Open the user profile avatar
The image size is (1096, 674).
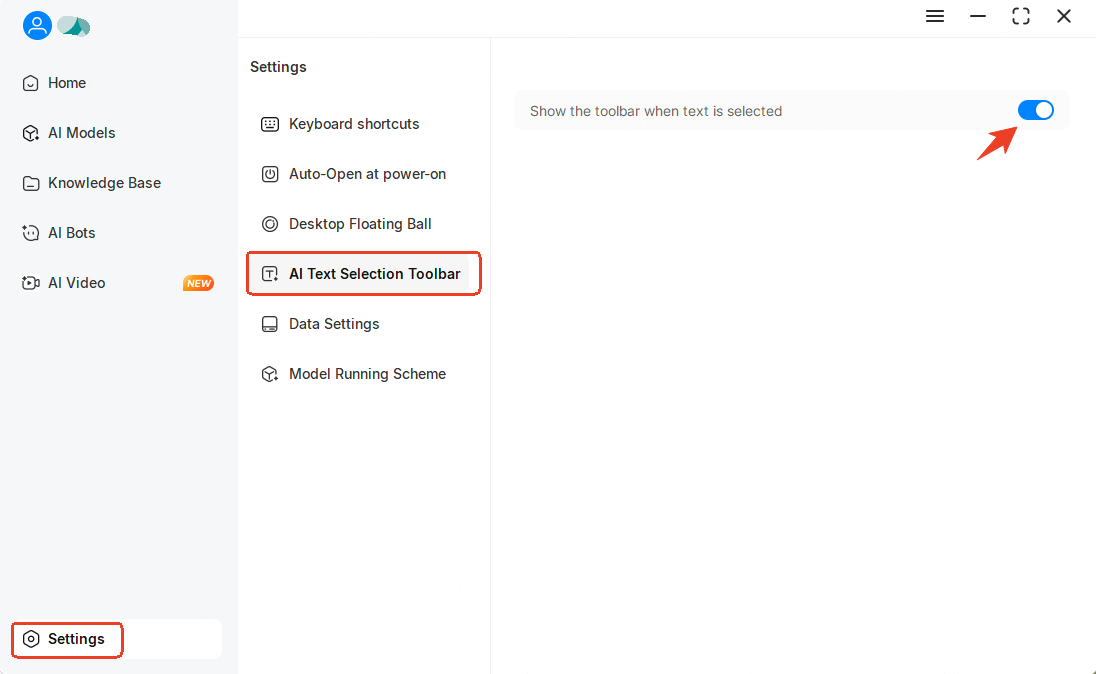tap(37, 25)
